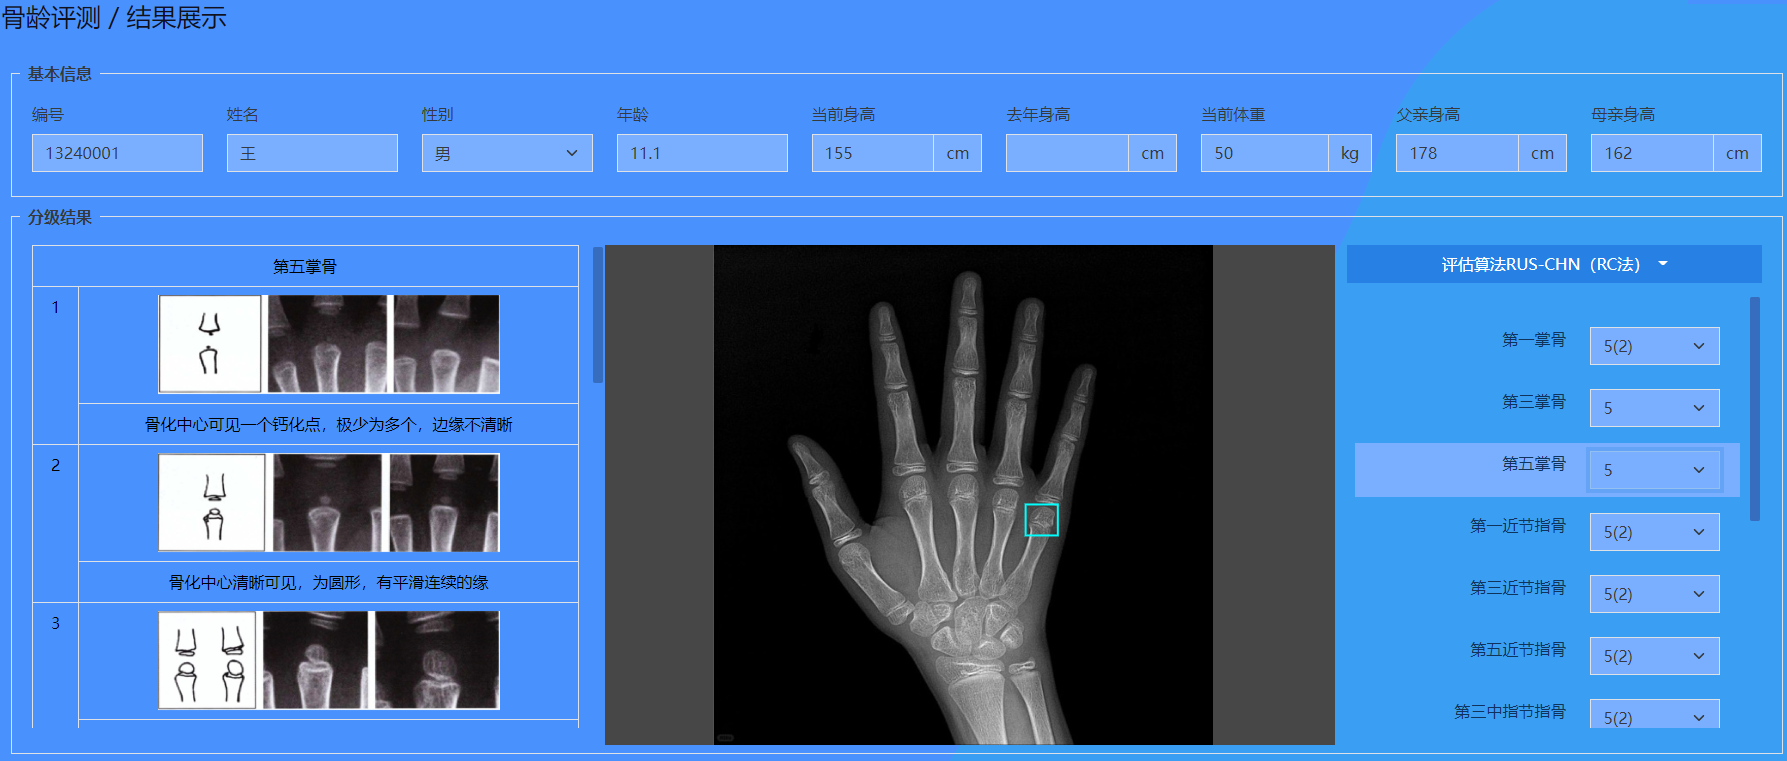Viewport: 1787px width, 761px height.
Task: Open the 第一近节指骨 grade dropdown
Action: 1654,532
